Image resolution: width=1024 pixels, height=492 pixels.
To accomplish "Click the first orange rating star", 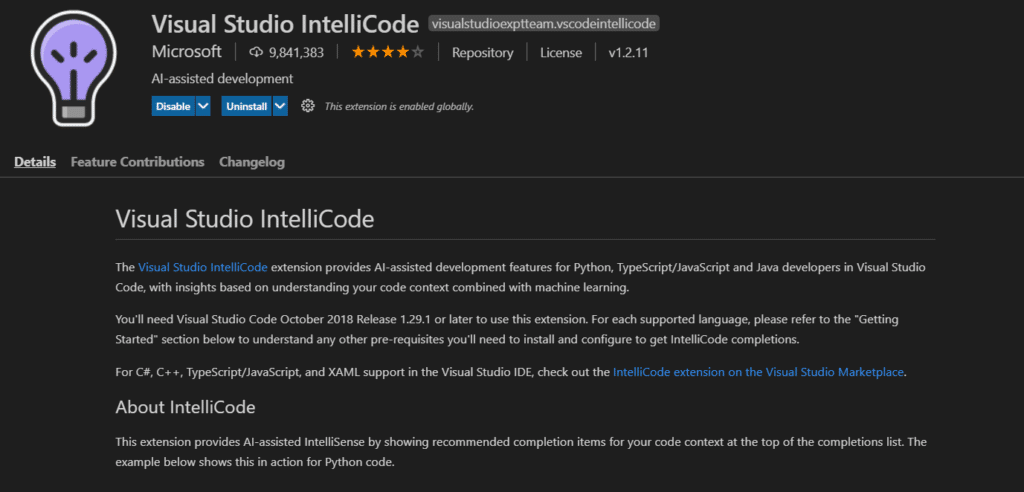I will pyautogui.click(x=358, y=53).
